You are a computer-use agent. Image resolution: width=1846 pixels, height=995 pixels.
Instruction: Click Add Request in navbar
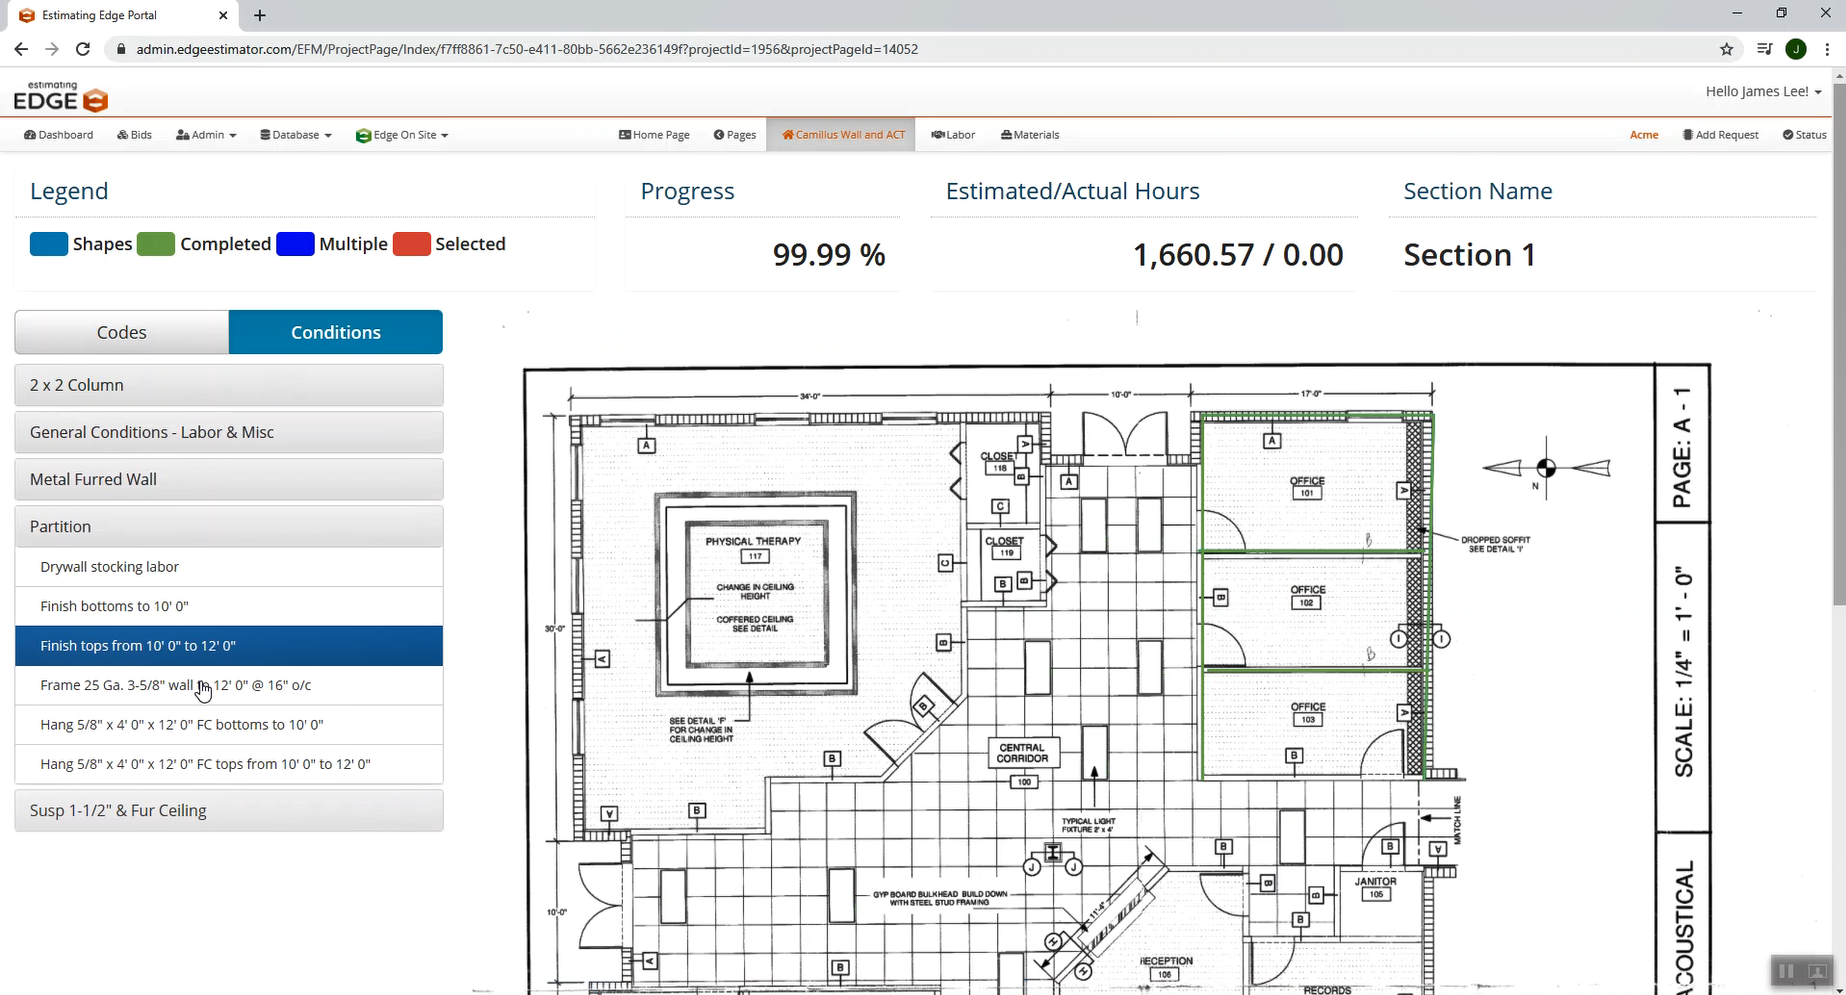(x=1720, y=135)
